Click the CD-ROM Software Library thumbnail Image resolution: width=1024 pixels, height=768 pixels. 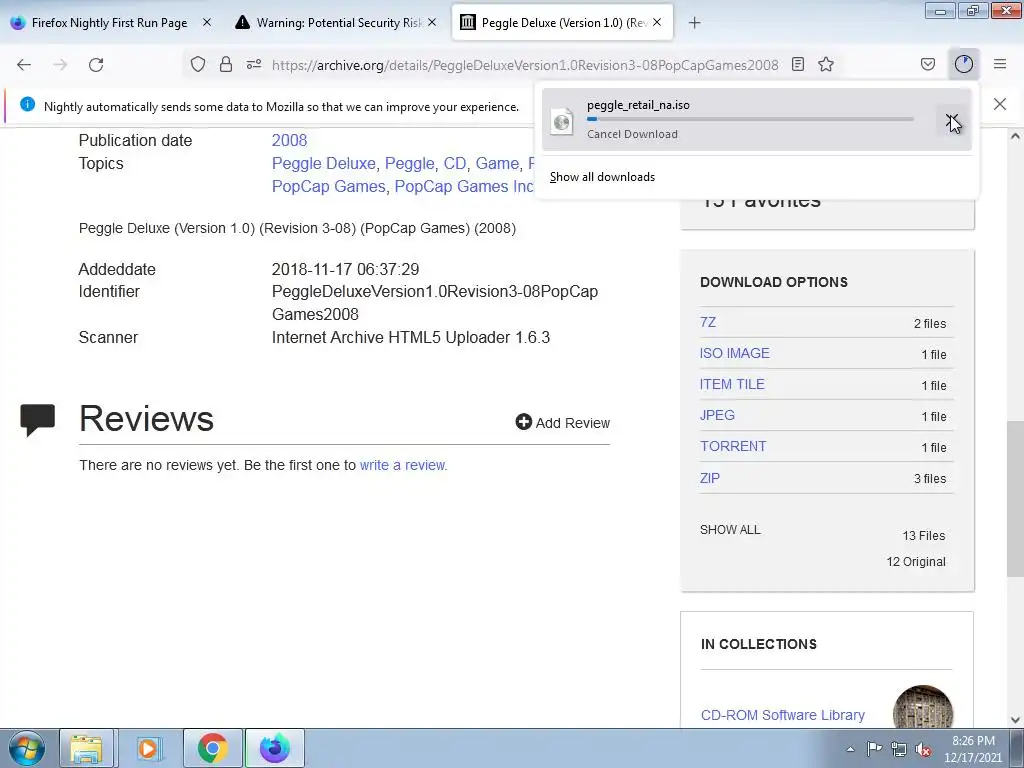click(x=923, y=707)
